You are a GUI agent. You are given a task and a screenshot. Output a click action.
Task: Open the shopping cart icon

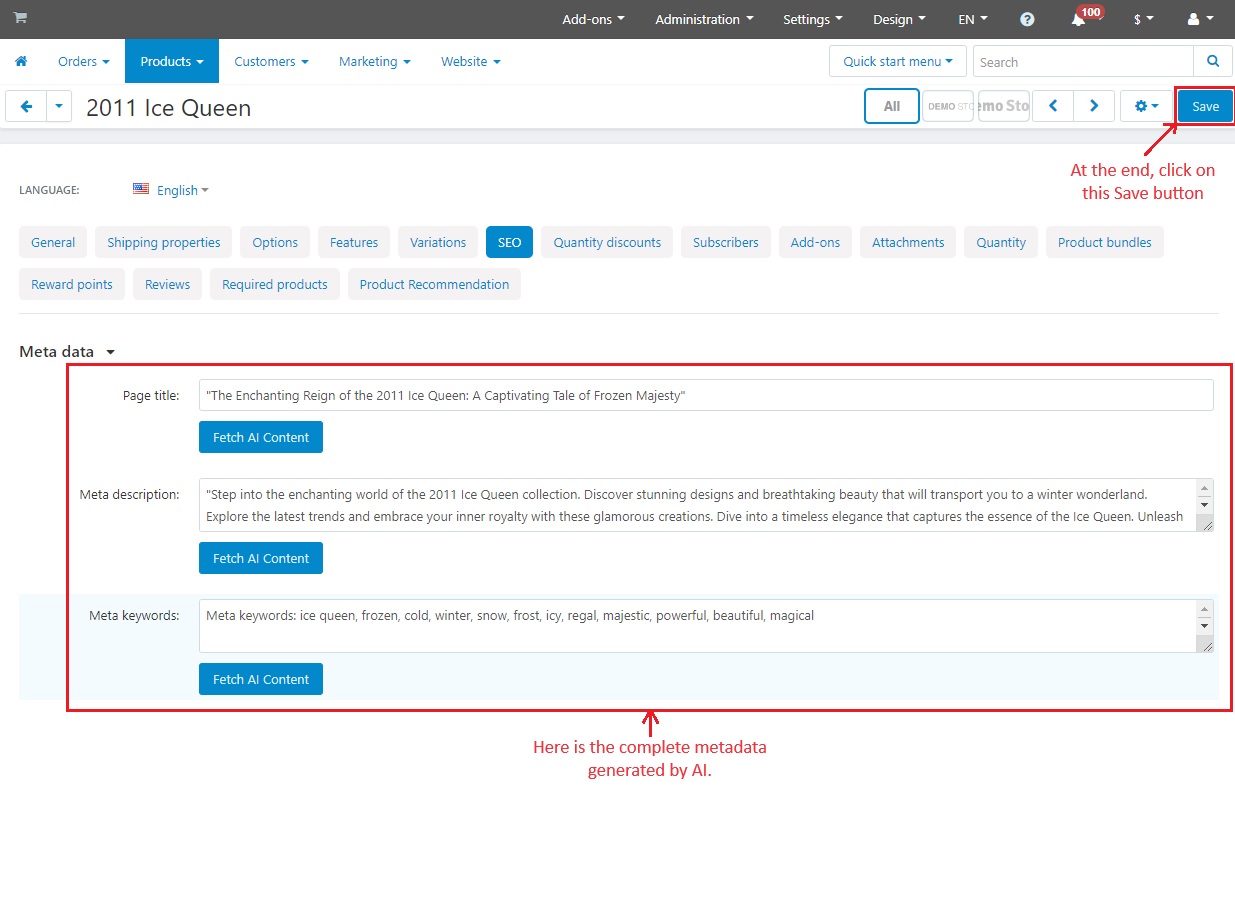20,18
